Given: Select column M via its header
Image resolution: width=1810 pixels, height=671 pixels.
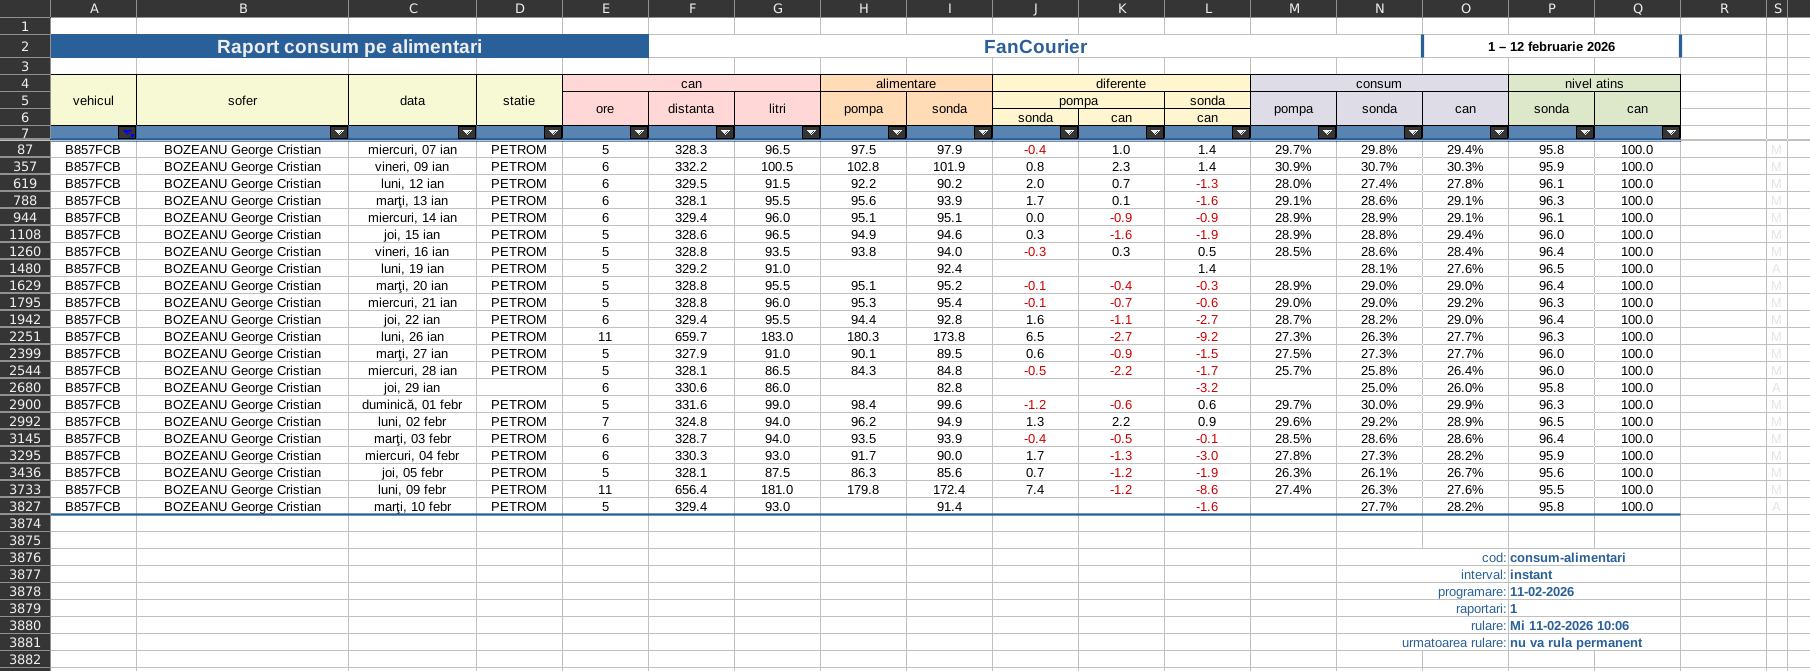Looking at the screenshot, I should click(x=1293, y=8).
